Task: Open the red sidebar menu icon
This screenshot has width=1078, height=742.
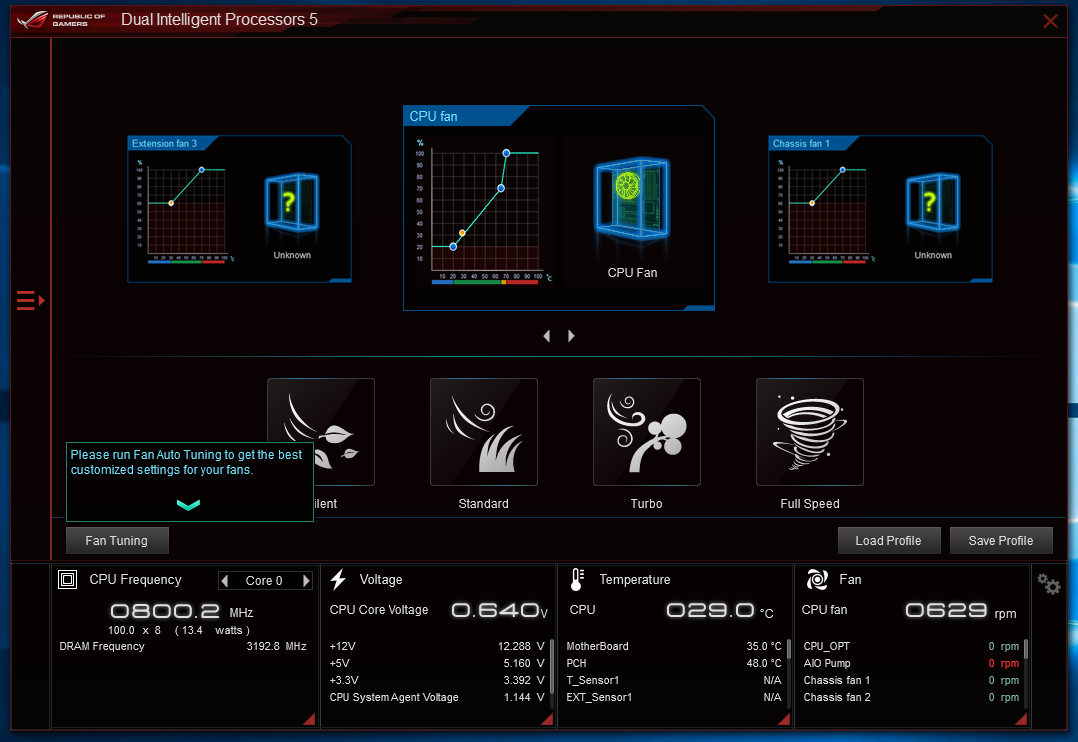Action: (x=30, y=301)
